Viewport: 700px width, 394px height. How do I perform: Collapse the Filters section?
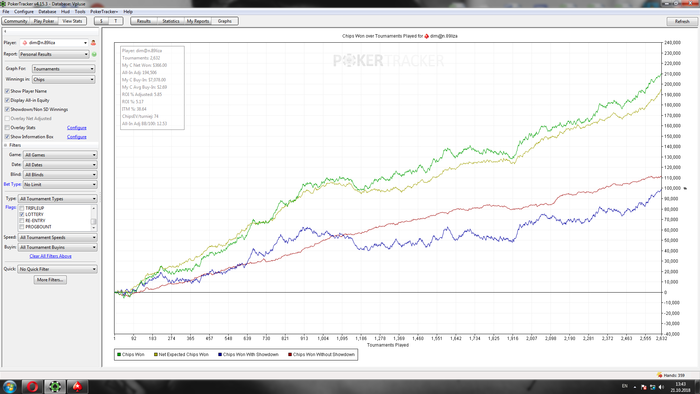point(6,145)
